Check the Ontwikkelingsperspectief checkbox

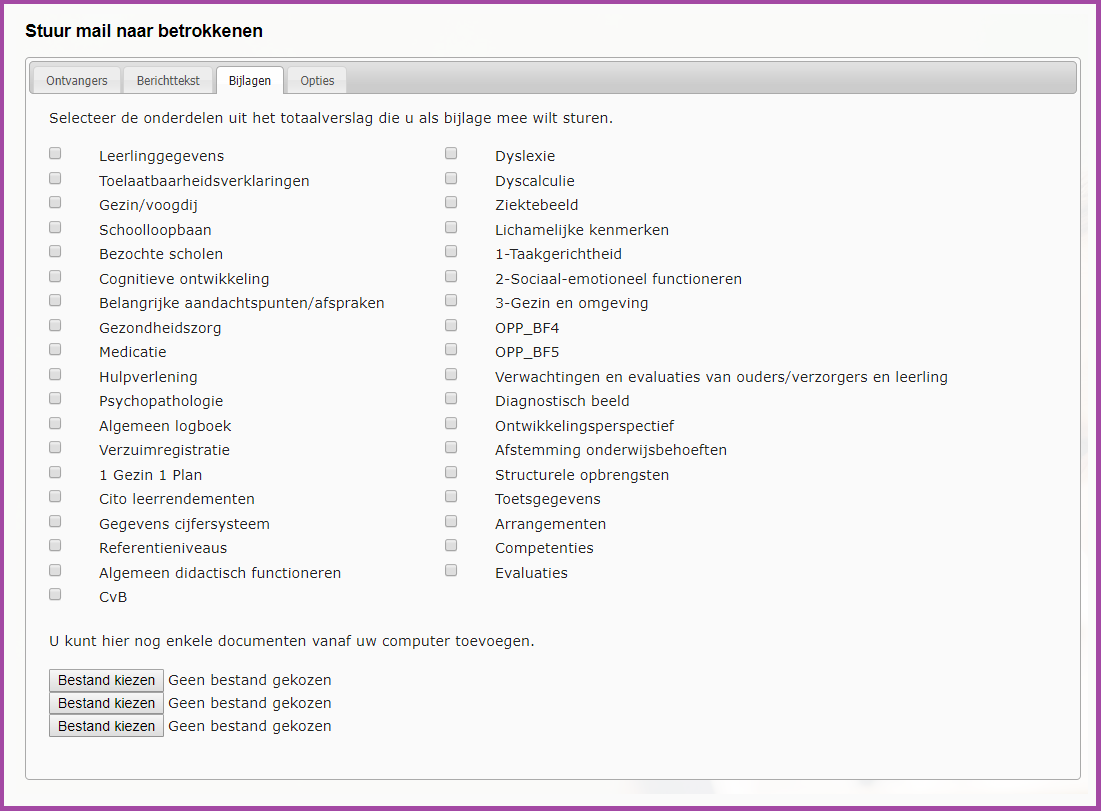click(451, 423)
